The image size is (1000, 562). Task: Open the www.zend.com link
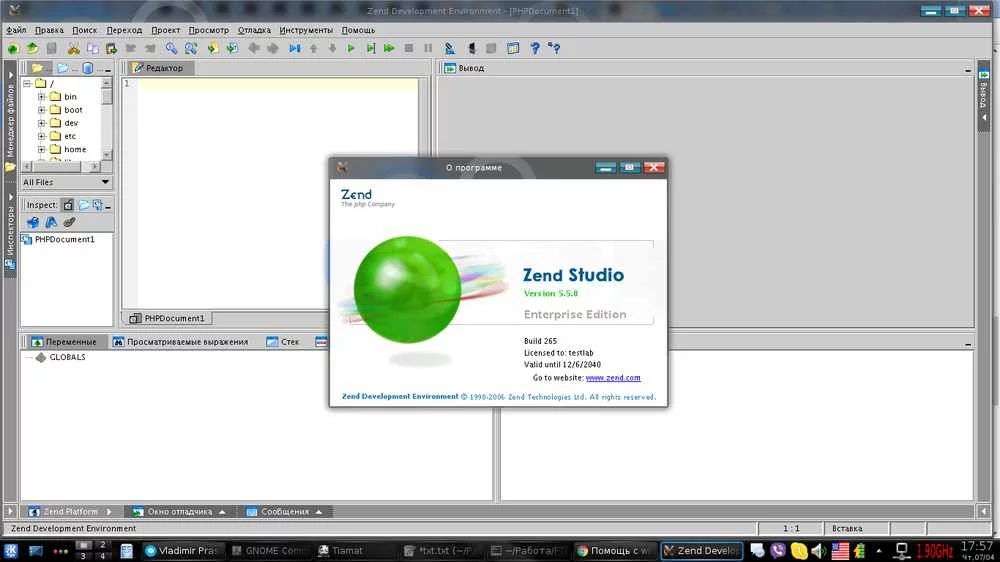613,378
